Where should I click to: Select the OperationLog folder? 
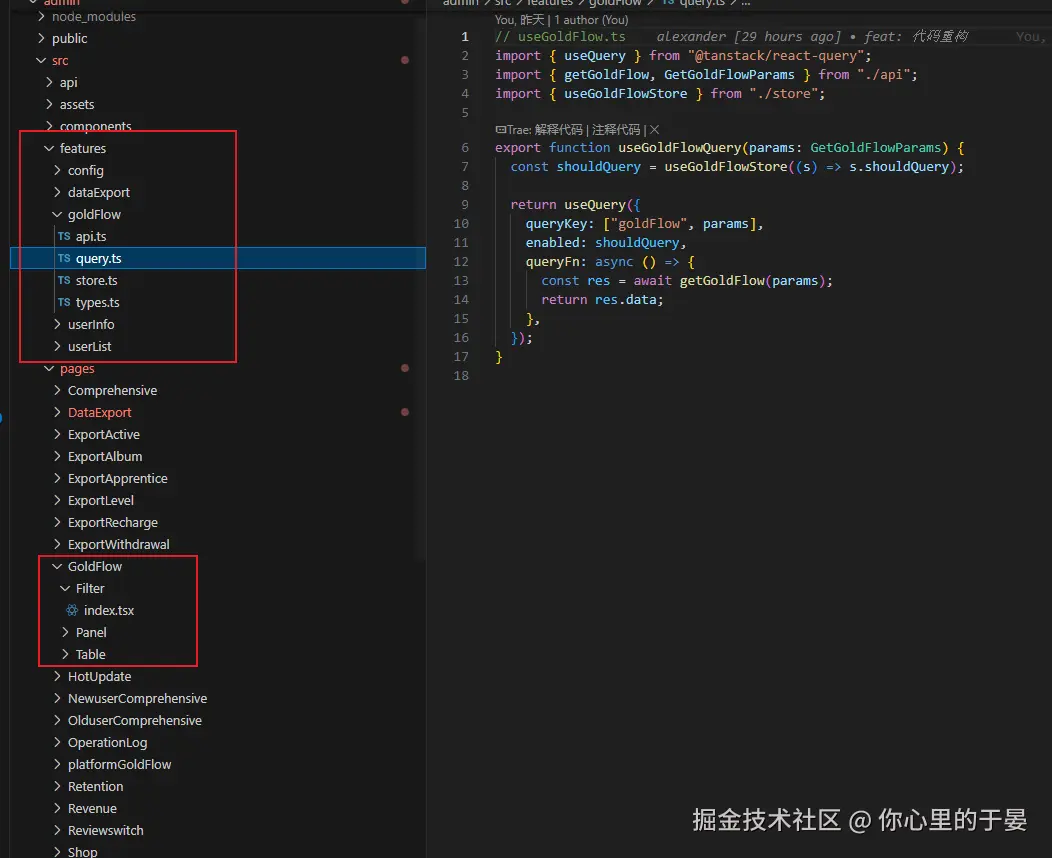point(107,743)
